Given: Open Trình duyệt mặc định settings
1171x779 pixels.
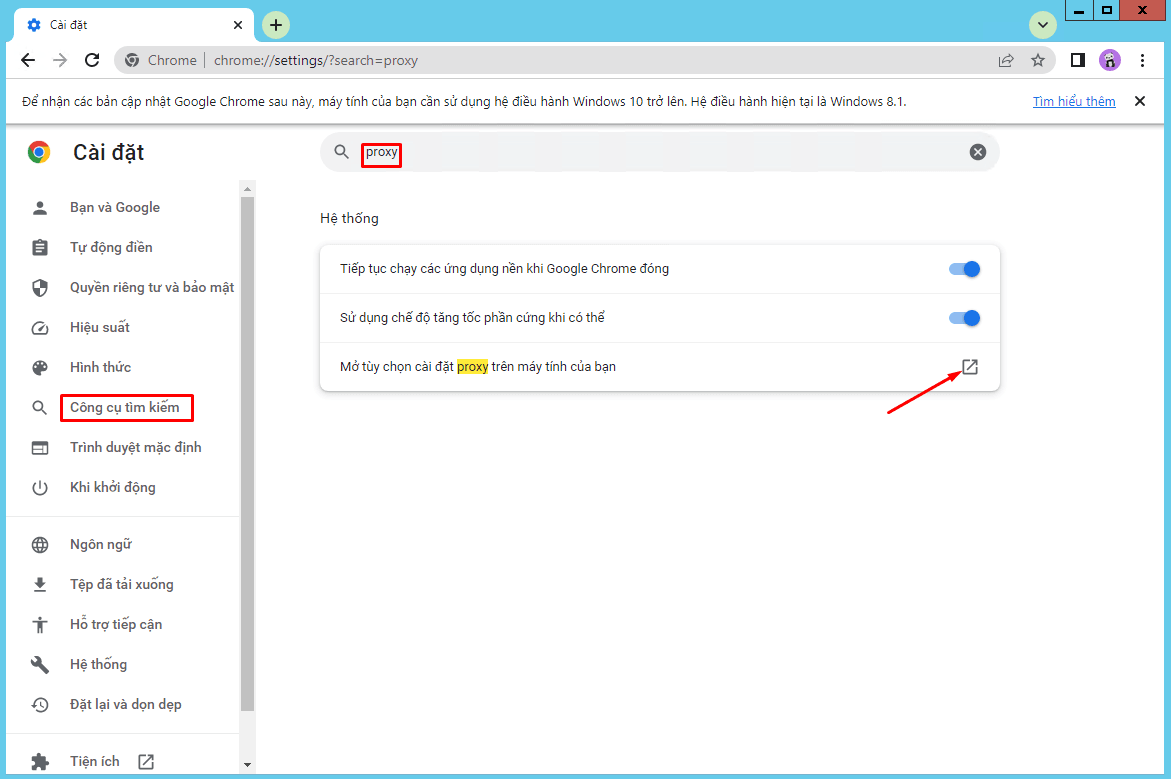Looking at the screenshot, I should (x=136, y=447).
